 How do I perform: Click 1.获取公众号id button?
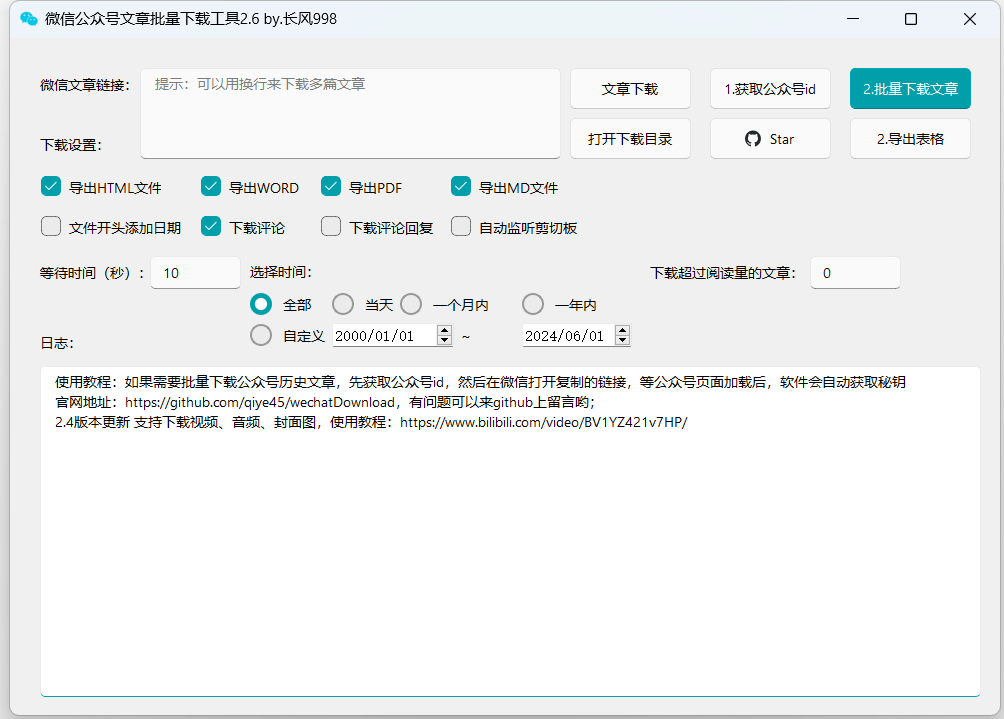[770, 89]
